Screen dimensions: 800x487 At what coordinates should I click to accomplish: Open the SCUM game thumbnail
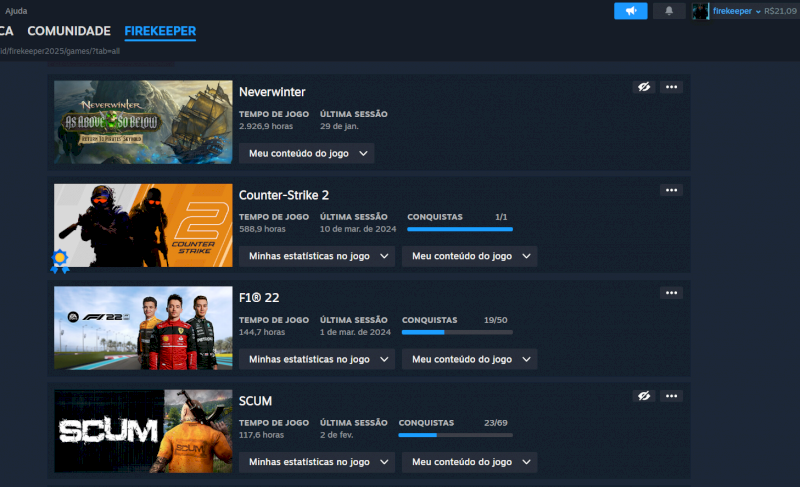[143, 431]
